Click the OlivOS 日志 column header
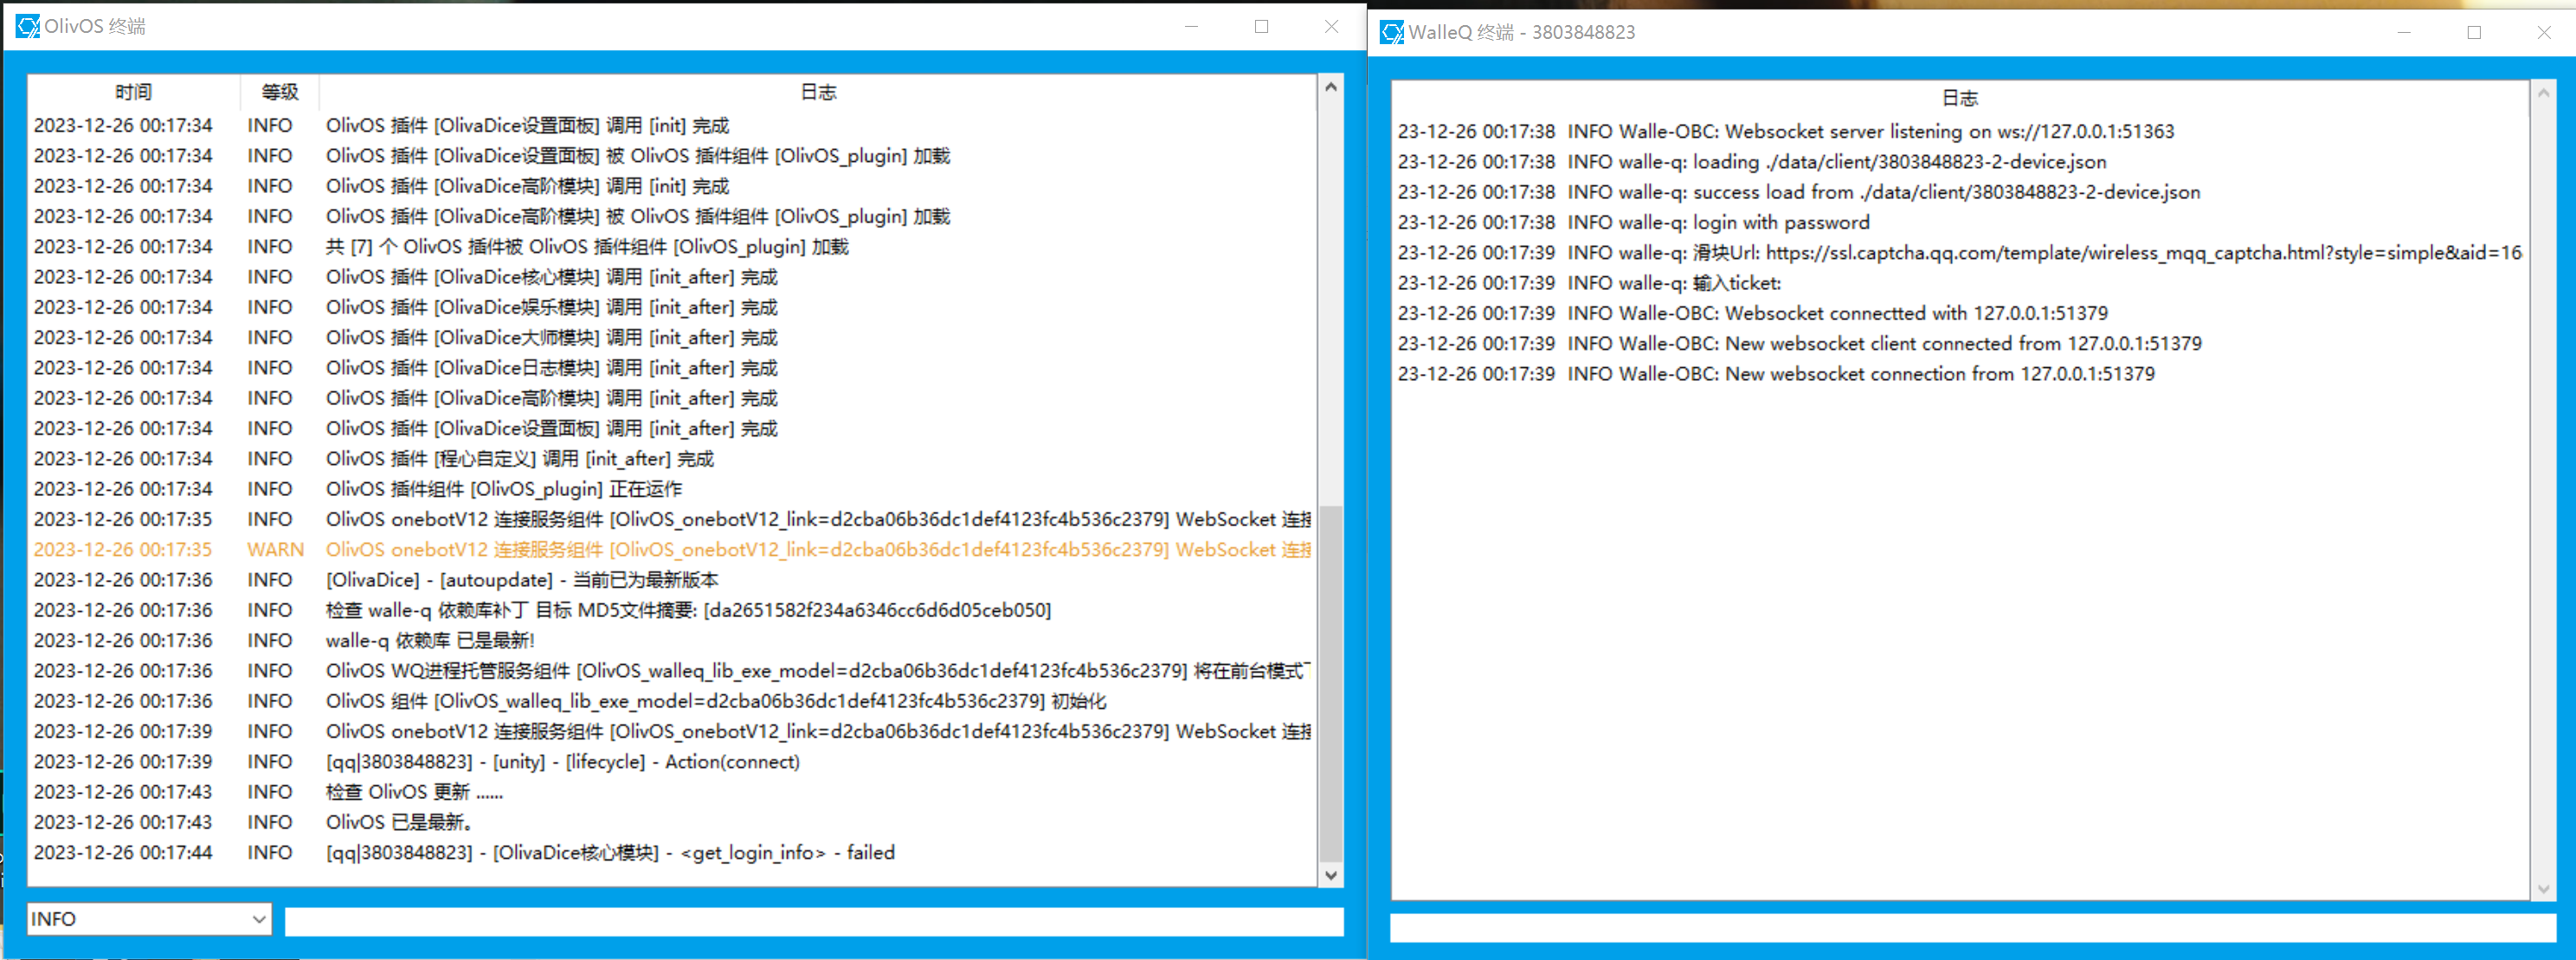 pyautogui.click(x=817, y=92)
